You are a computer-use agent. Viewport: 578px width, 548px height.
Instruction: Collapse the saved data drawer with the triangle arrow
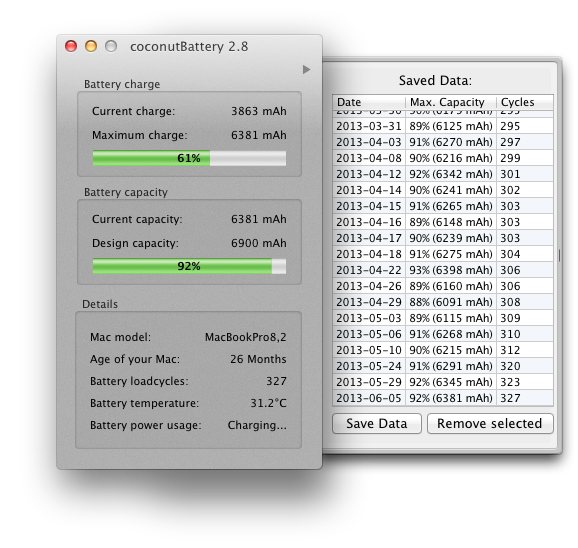coord(306,69)
